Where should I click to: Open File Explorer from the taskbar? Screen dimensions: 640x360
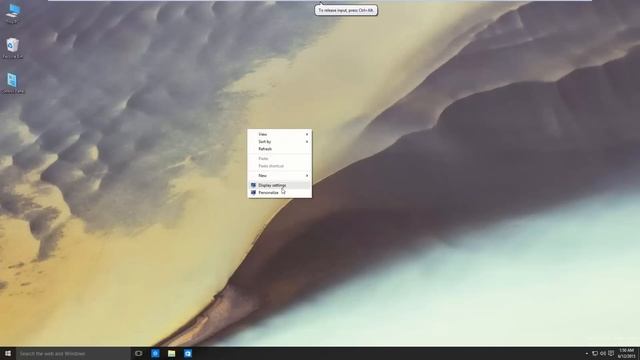click(171, 353)
